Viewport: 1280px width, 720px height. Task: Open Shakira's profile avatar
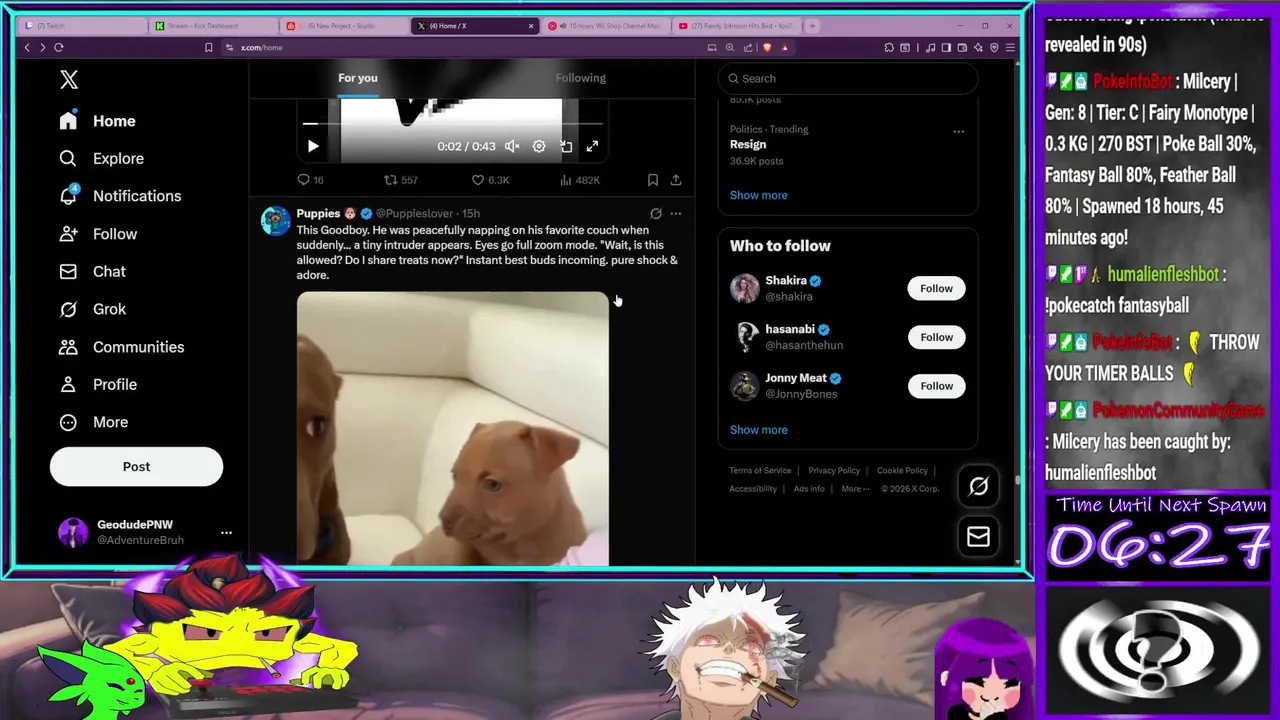[744, 288]
